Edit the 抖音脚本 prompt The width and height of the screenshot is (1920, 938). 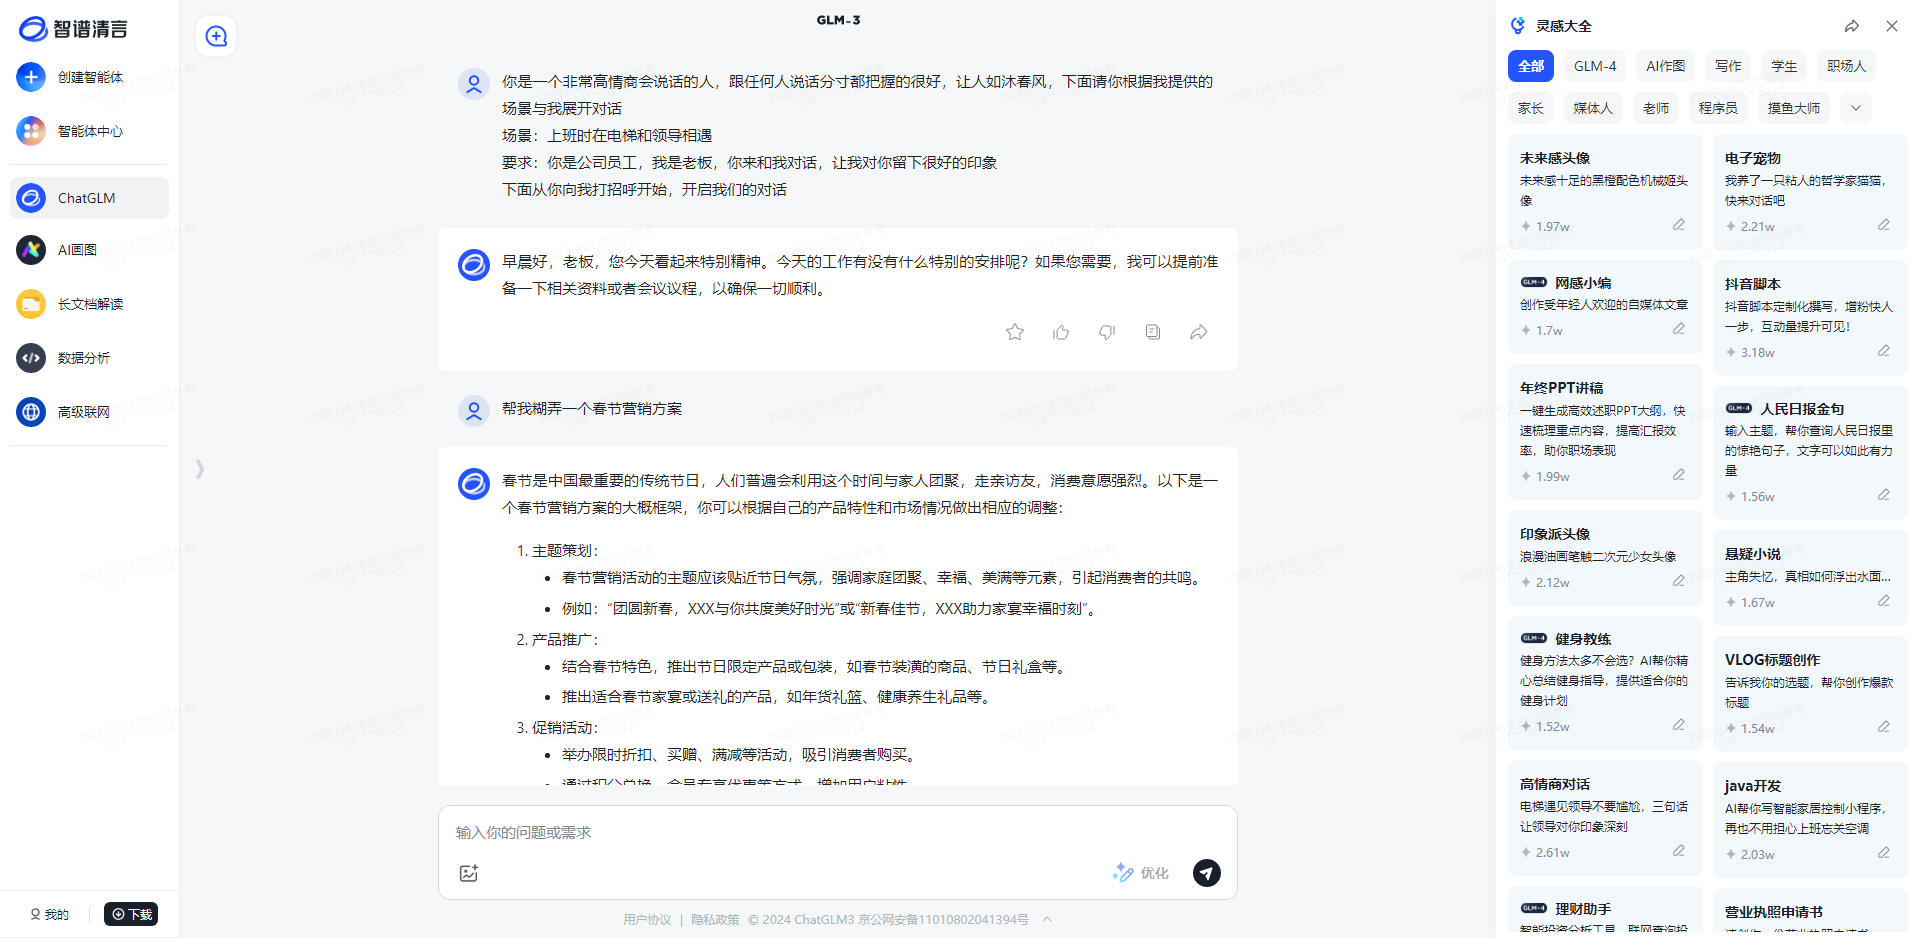(1884, 351)
